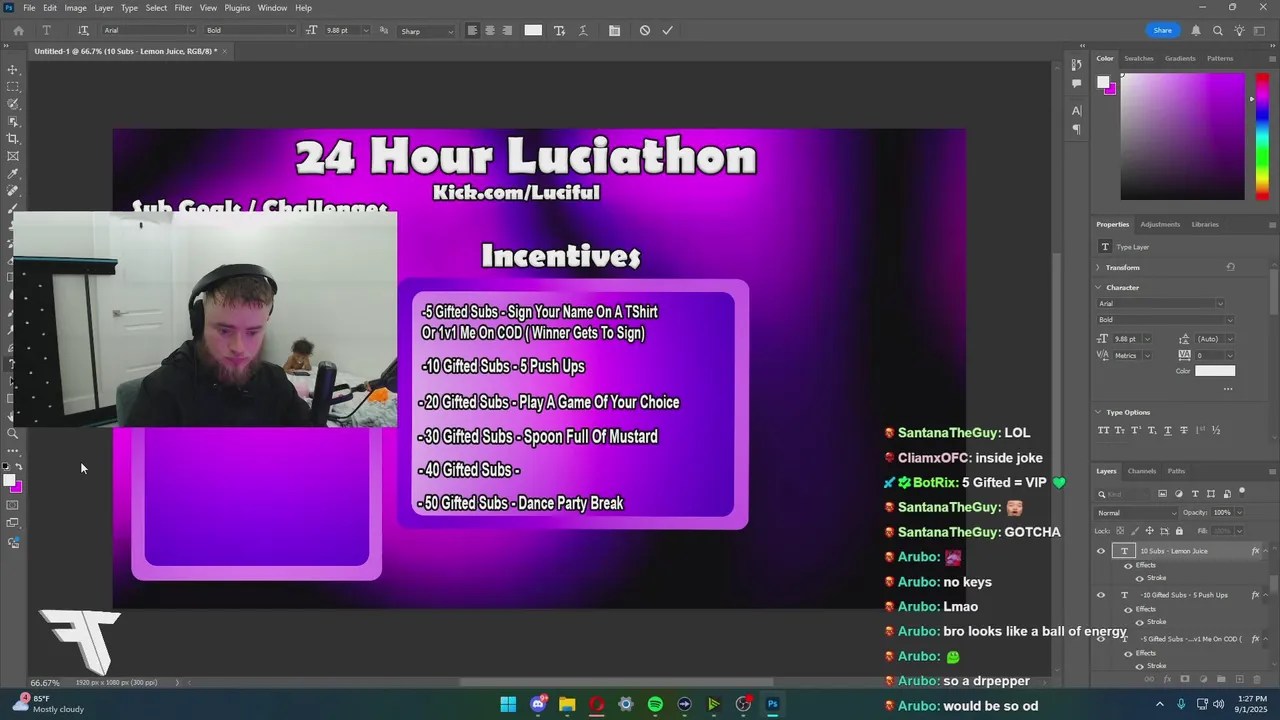1280x720 pixels.
Task: Click the text color swatch in options bar
Action: click(533, 31)
